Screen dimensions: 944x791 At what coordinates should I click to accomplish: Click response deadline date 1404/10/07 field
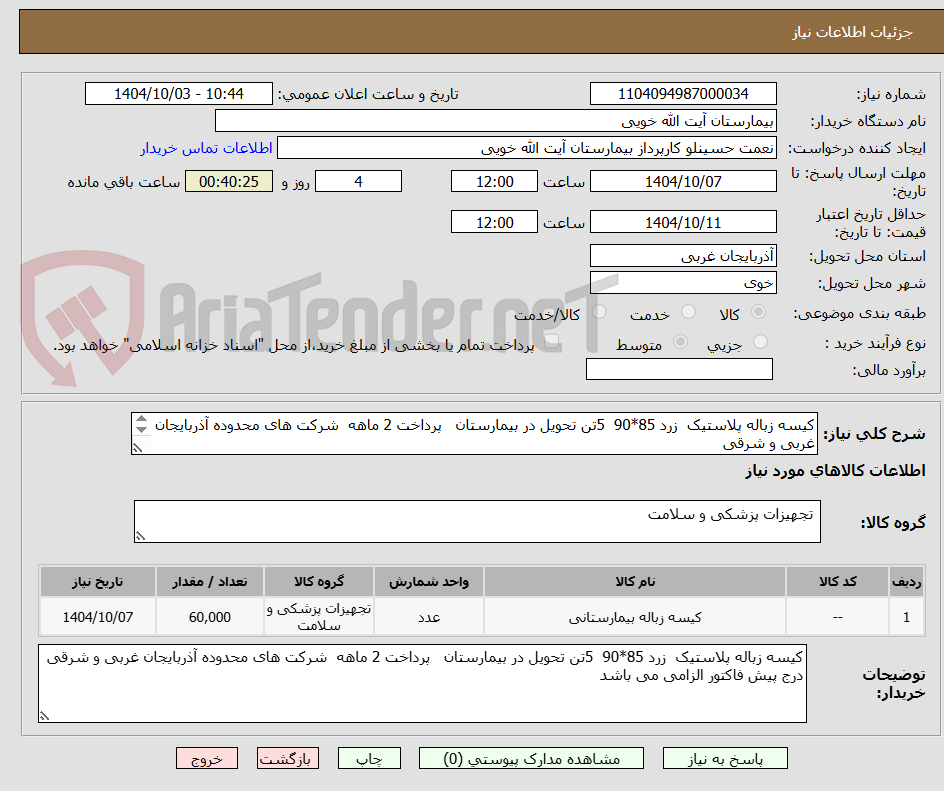683,181
